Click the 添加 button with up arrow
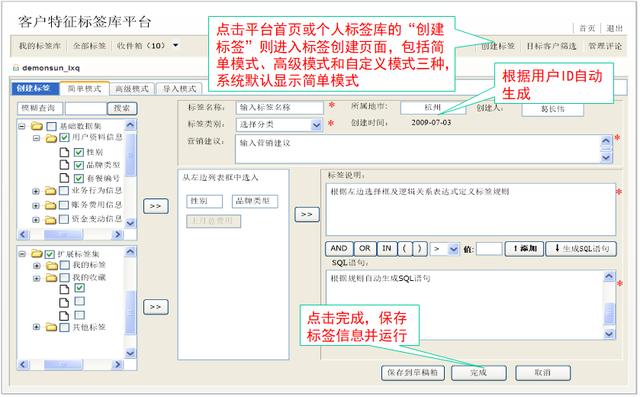The image size is (640, 397). [x=524, y=248]
